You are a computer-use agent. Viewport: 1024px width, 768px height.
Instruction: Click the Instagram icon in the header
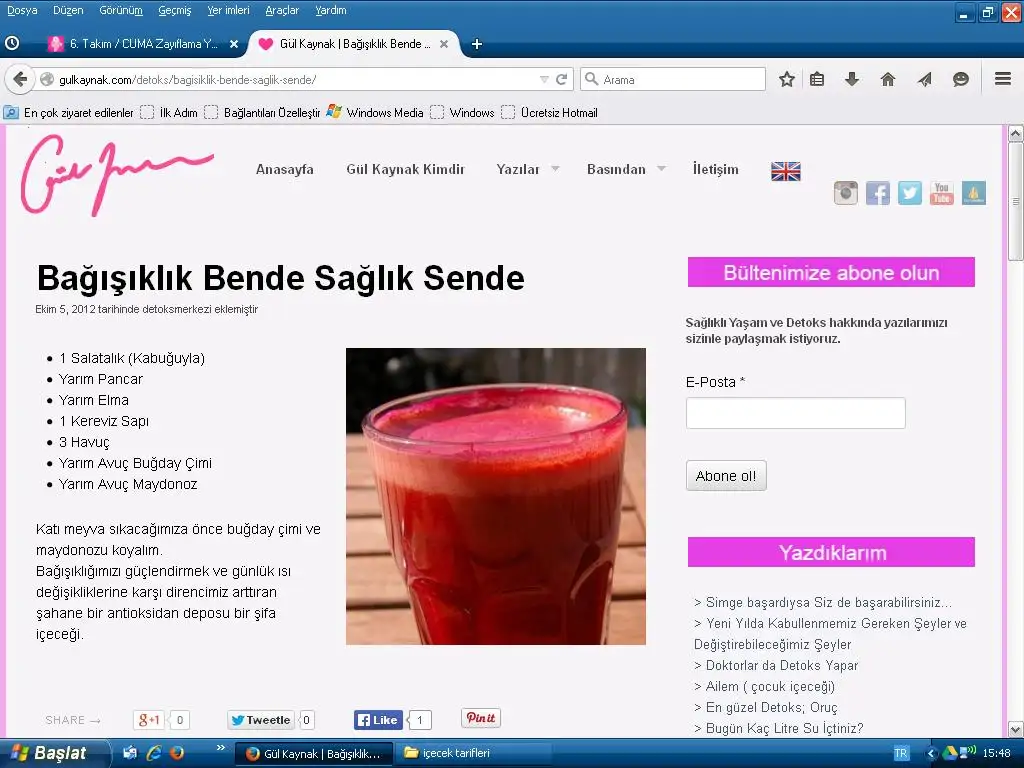point(846,193)
